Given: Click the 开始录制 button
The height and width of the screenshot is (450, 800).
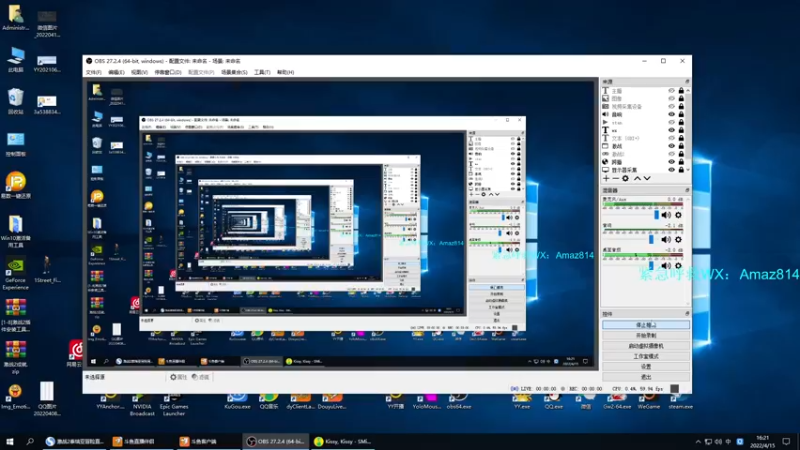Looking at the screenshot, I should coord(646,336).
